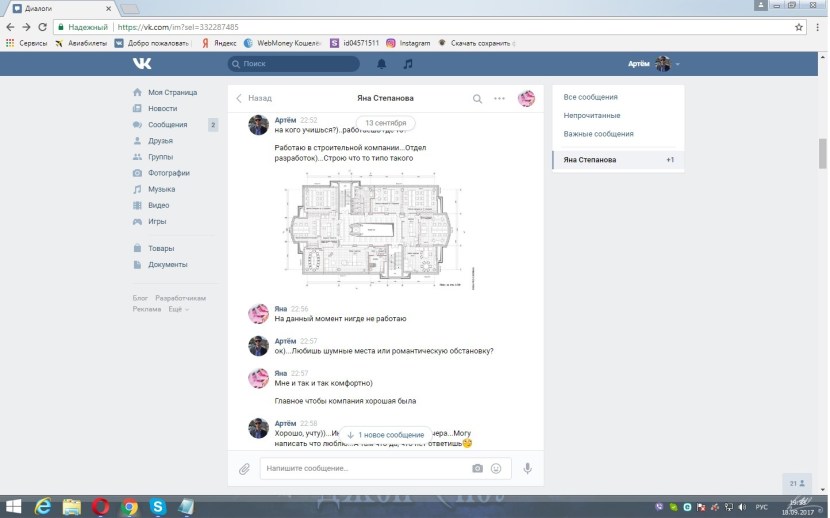Image resolution: width=830 pixels, height=518 pixels.
Task: Select the Непрочитанные messages filter
Action: click(591, 116)
